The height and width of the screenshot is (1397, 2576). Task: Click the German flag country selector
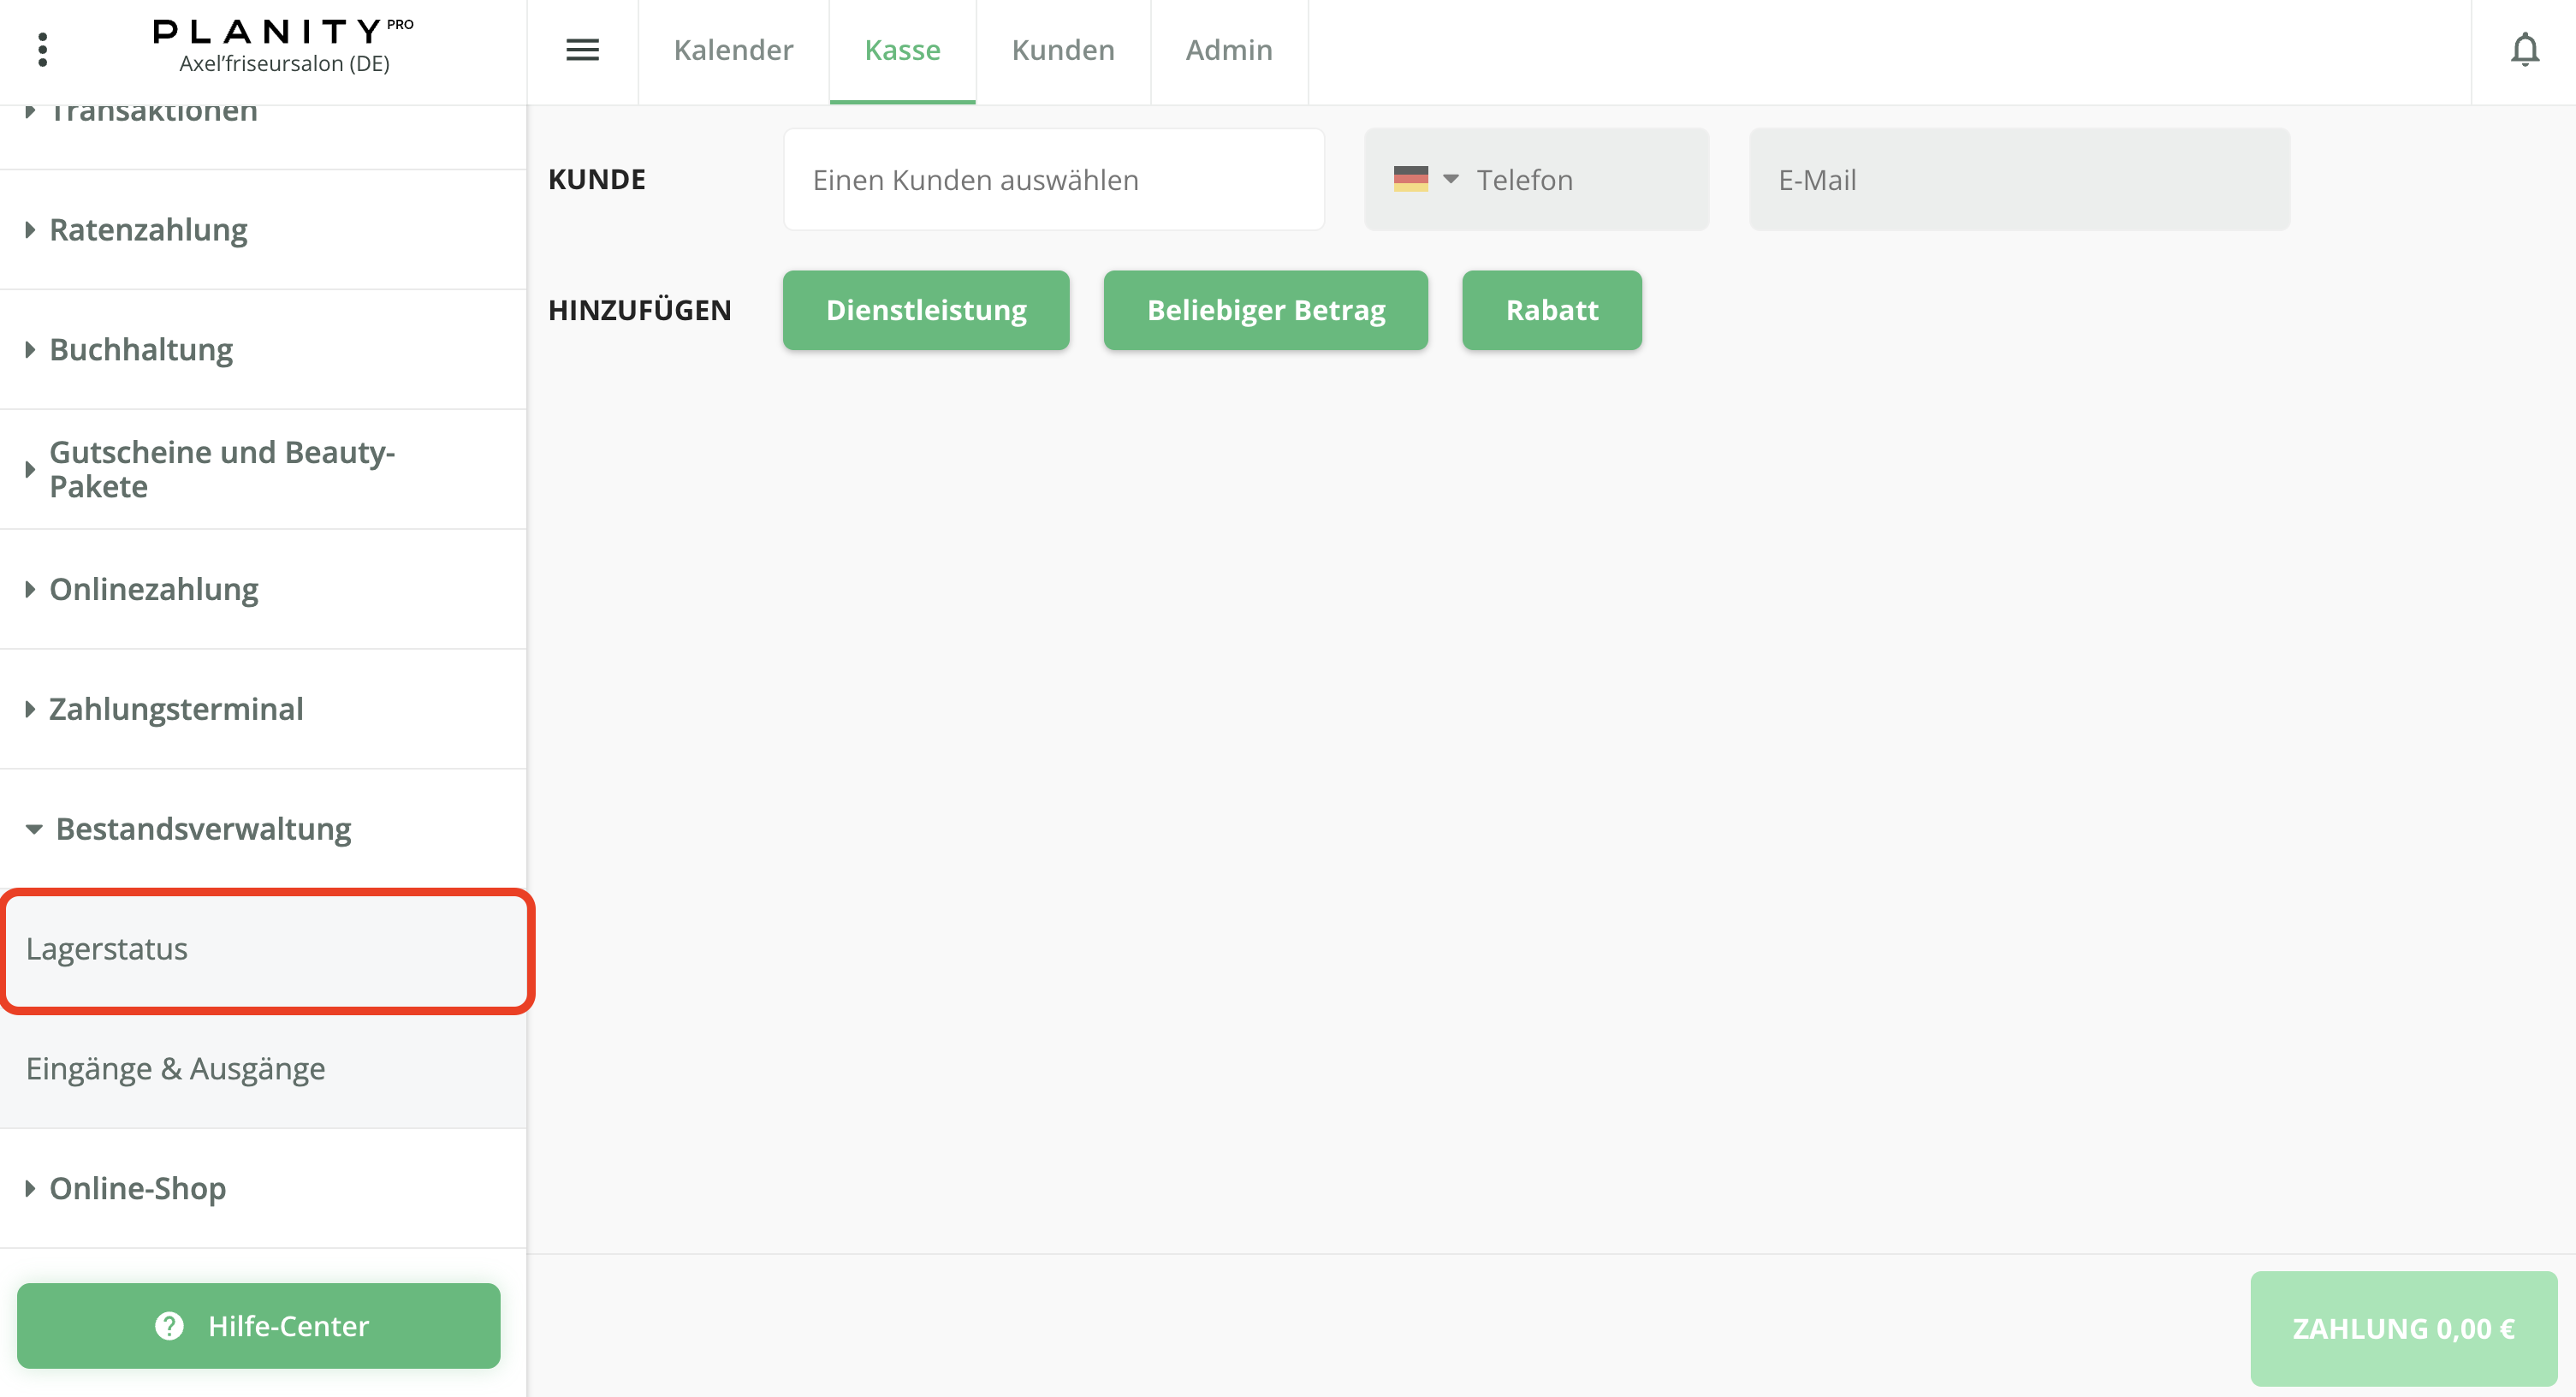1410,179
